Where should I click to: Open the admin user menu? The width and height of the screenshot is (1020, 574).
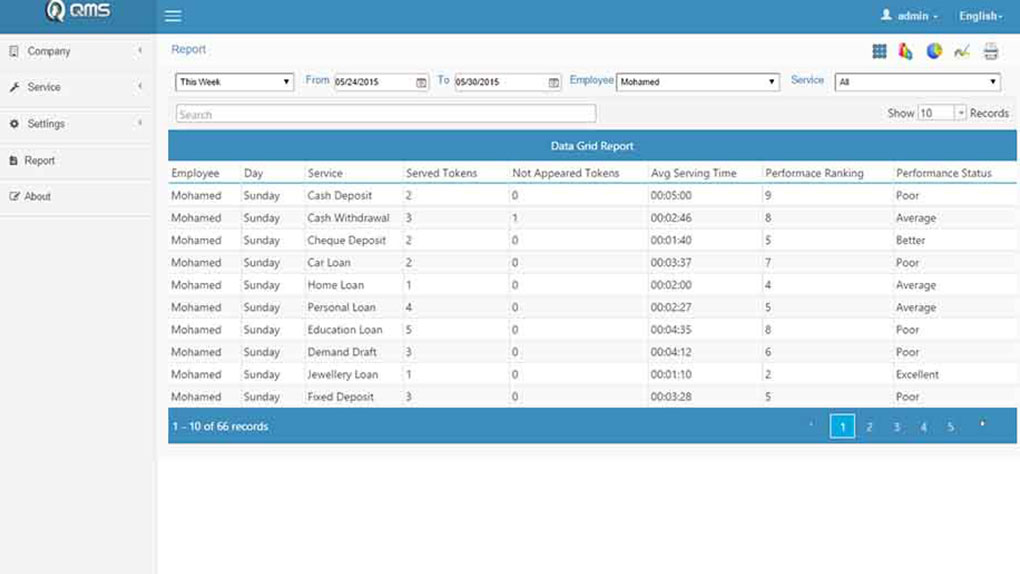[909, 16]
